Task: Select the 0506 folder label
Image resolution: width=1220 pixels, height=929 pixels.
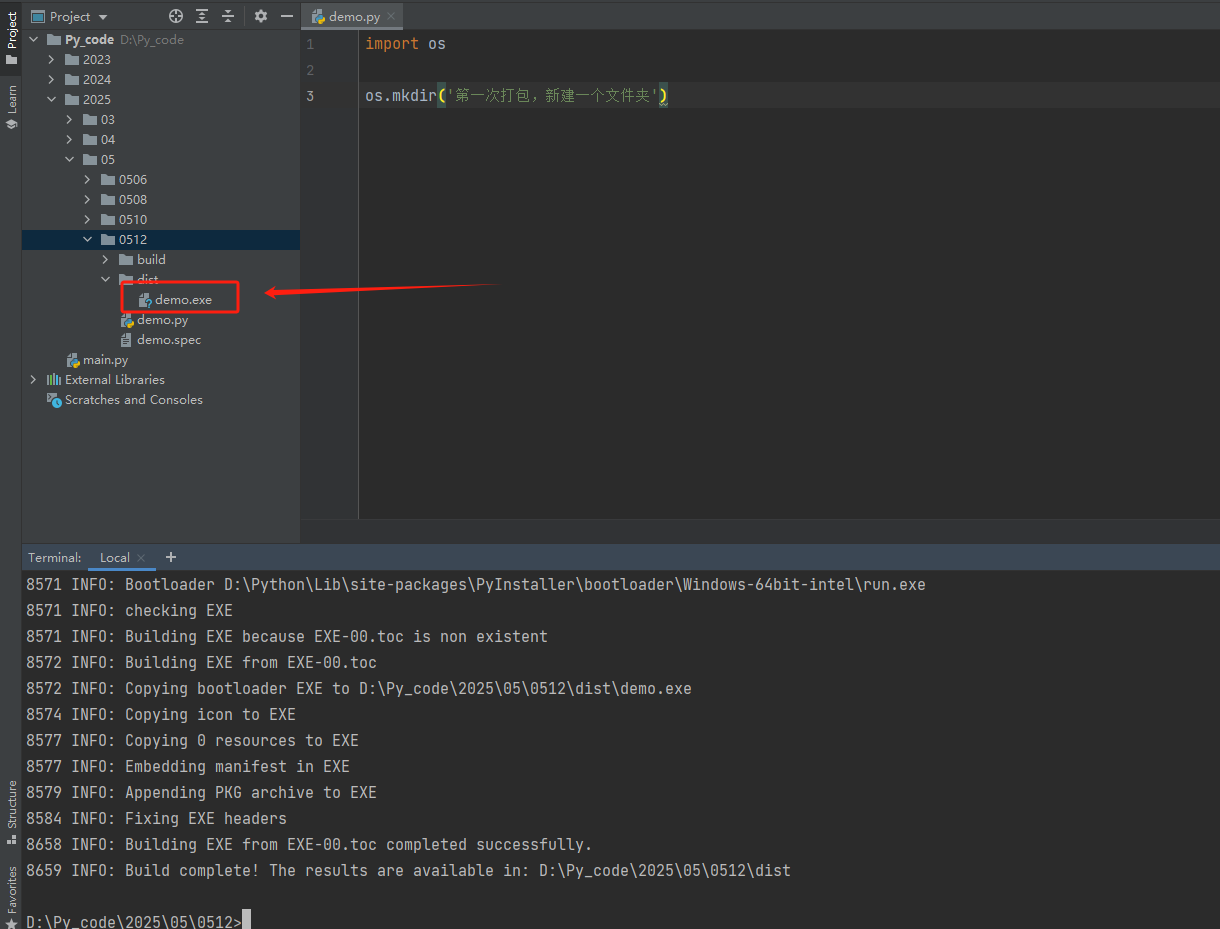Action: [x=133, y=180]
